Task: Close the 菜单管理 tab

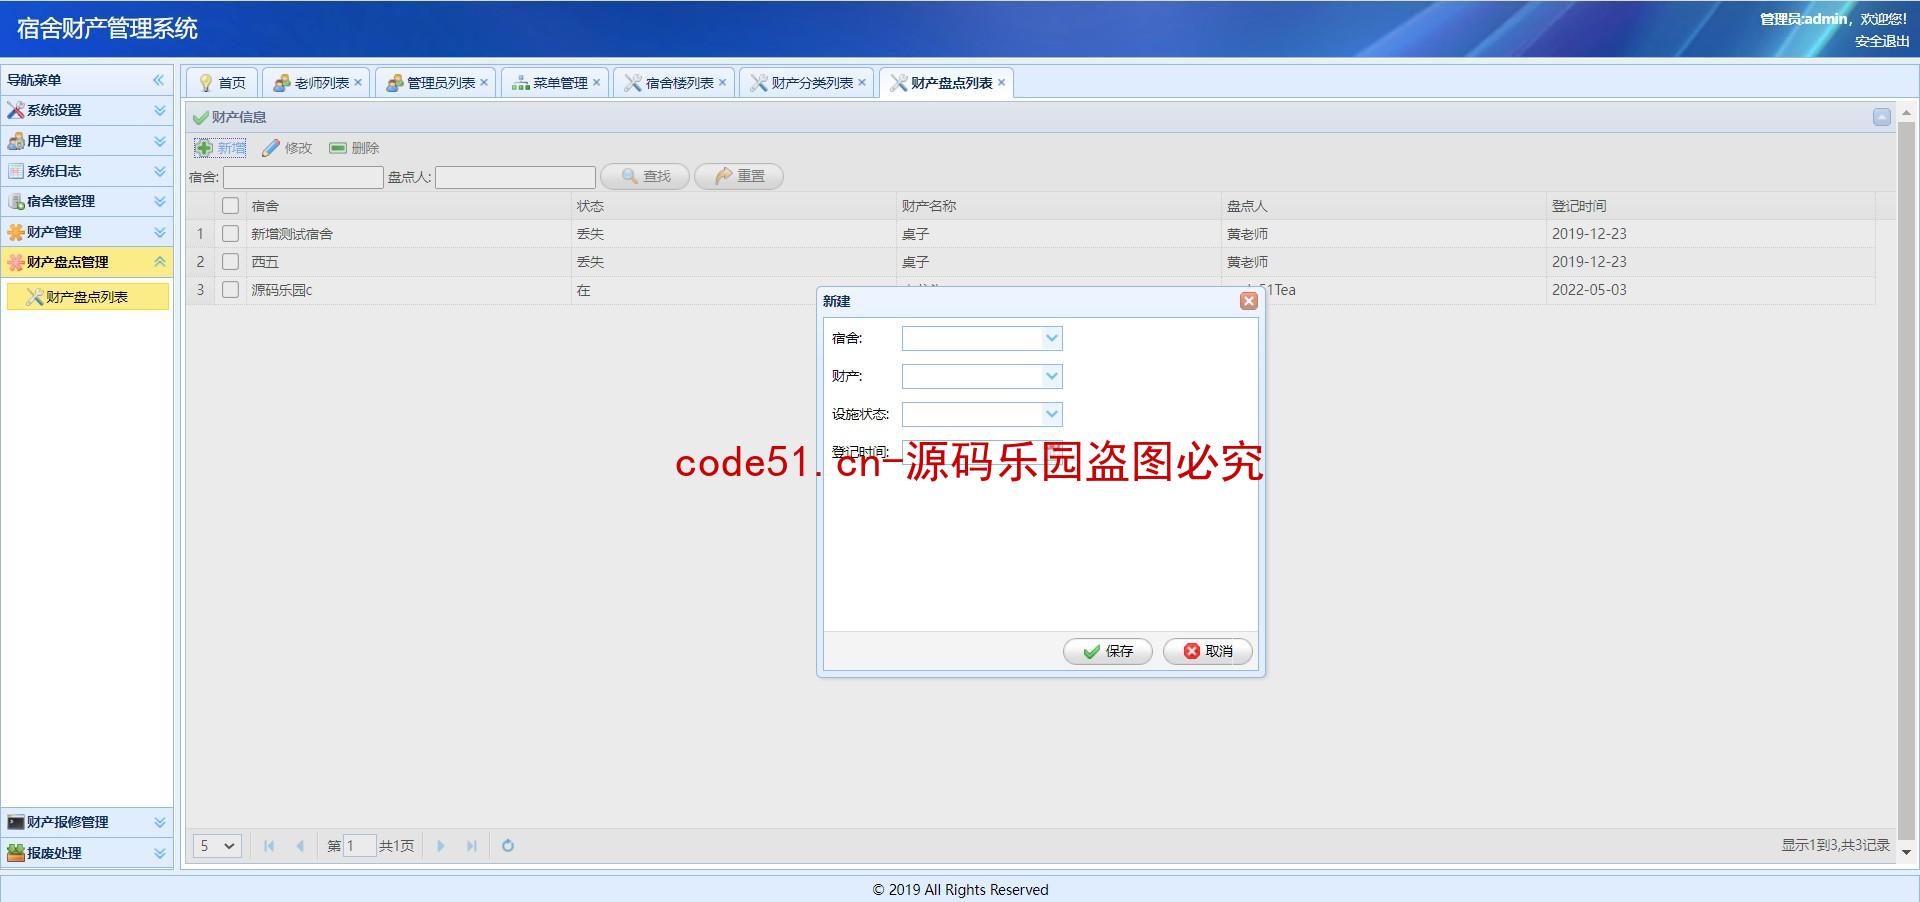Action: pyautogui.click(x=596, y=83)
